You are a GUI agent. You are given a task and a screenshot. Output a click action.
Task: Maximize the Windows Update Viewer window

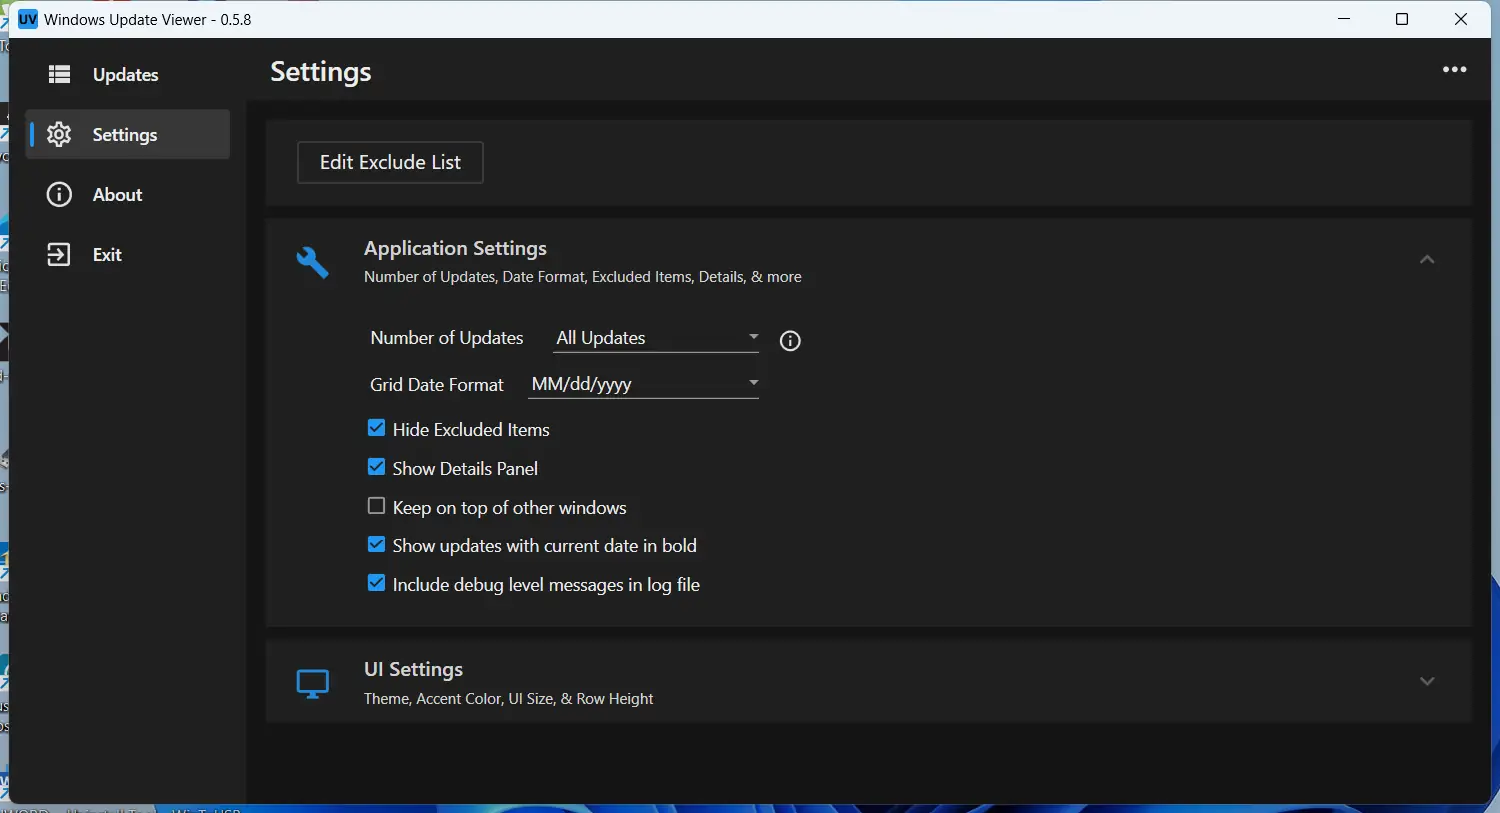pyautogui.click(x=1402, y=19)
